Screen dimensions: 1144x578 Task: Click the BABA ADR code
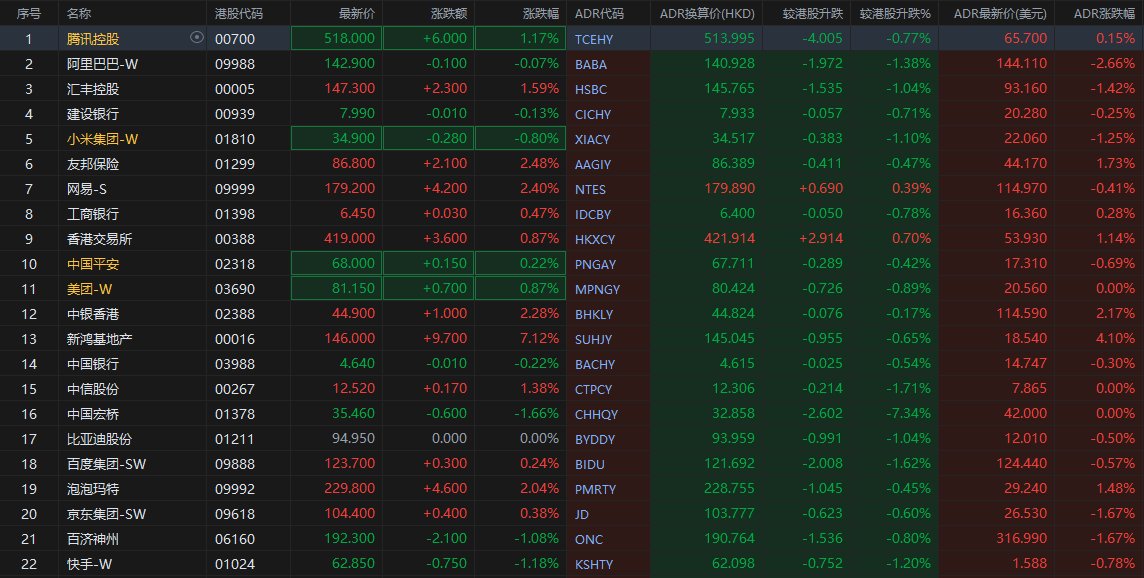coord(591,64)
